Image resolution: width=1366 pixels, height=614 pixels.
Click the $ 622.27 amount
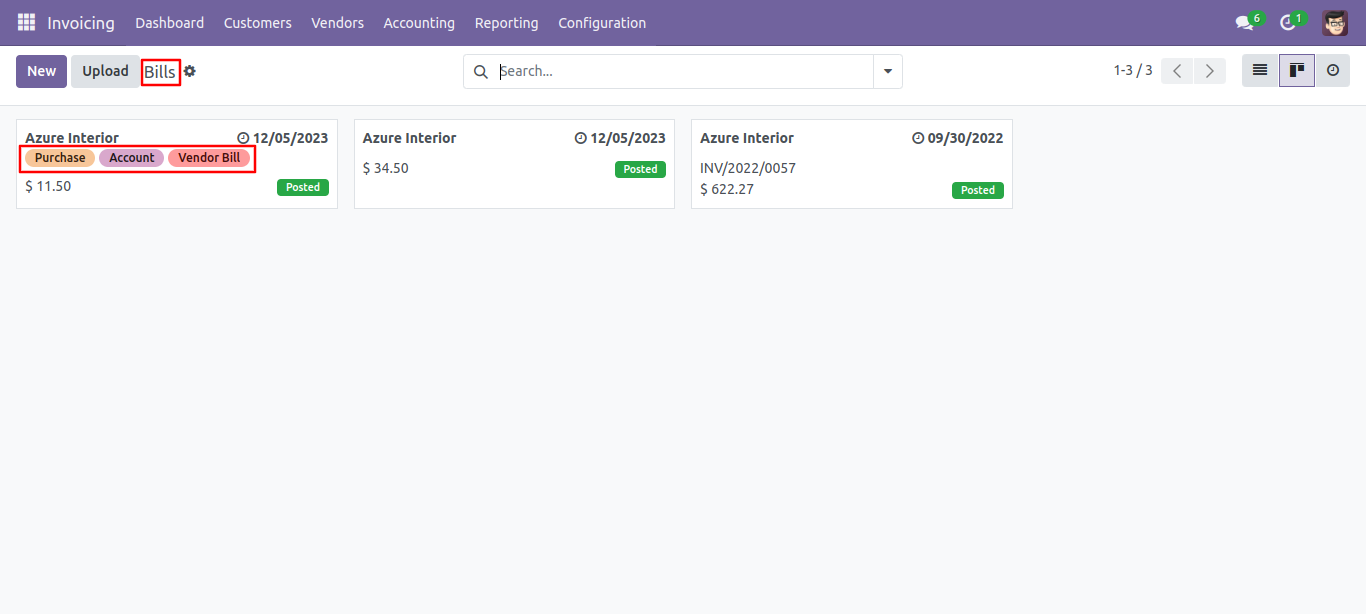coord(727,189)
